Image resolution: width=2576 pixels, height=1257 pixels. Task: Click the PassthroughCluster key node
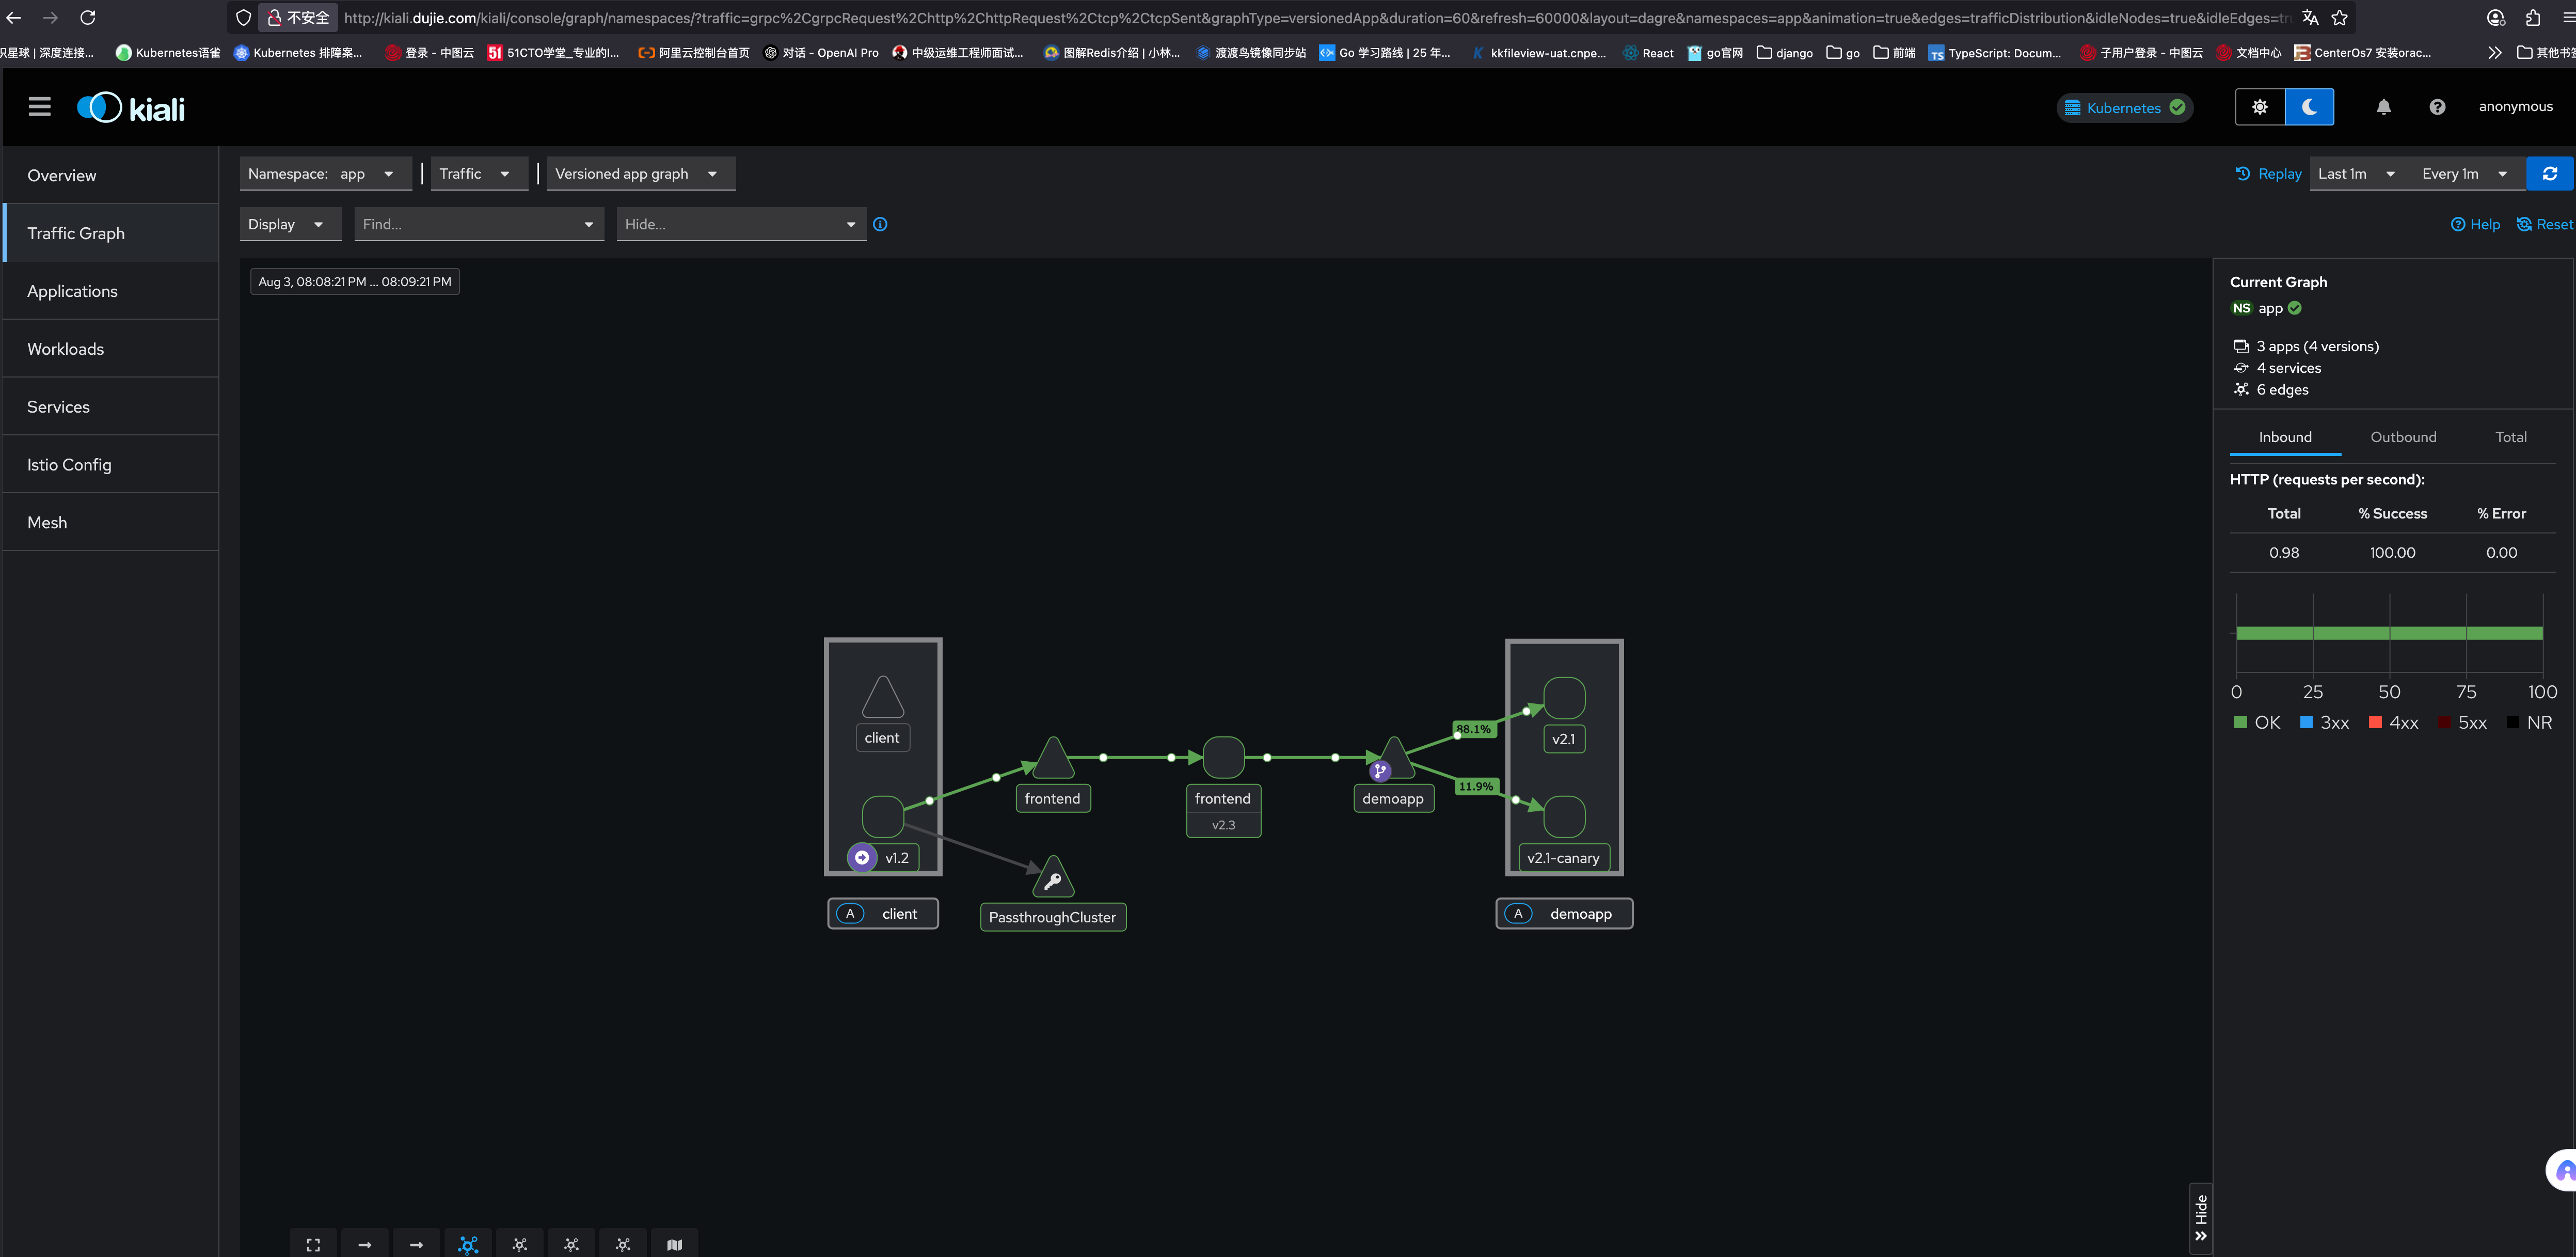(x=1053, y=877)
